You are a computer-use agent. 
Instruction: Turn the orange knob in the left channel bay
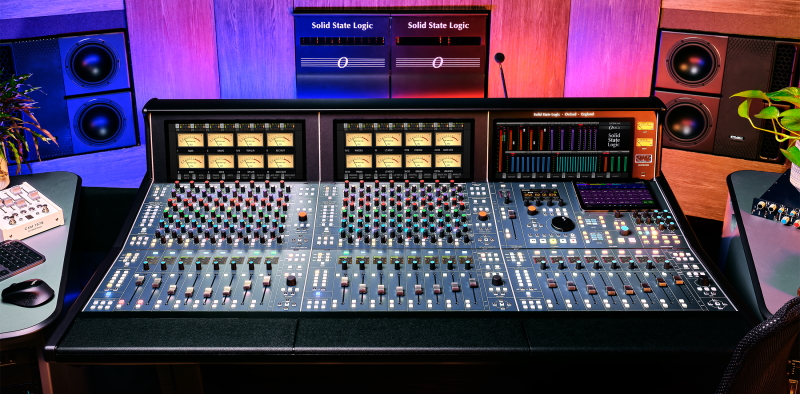pos(303,215)
